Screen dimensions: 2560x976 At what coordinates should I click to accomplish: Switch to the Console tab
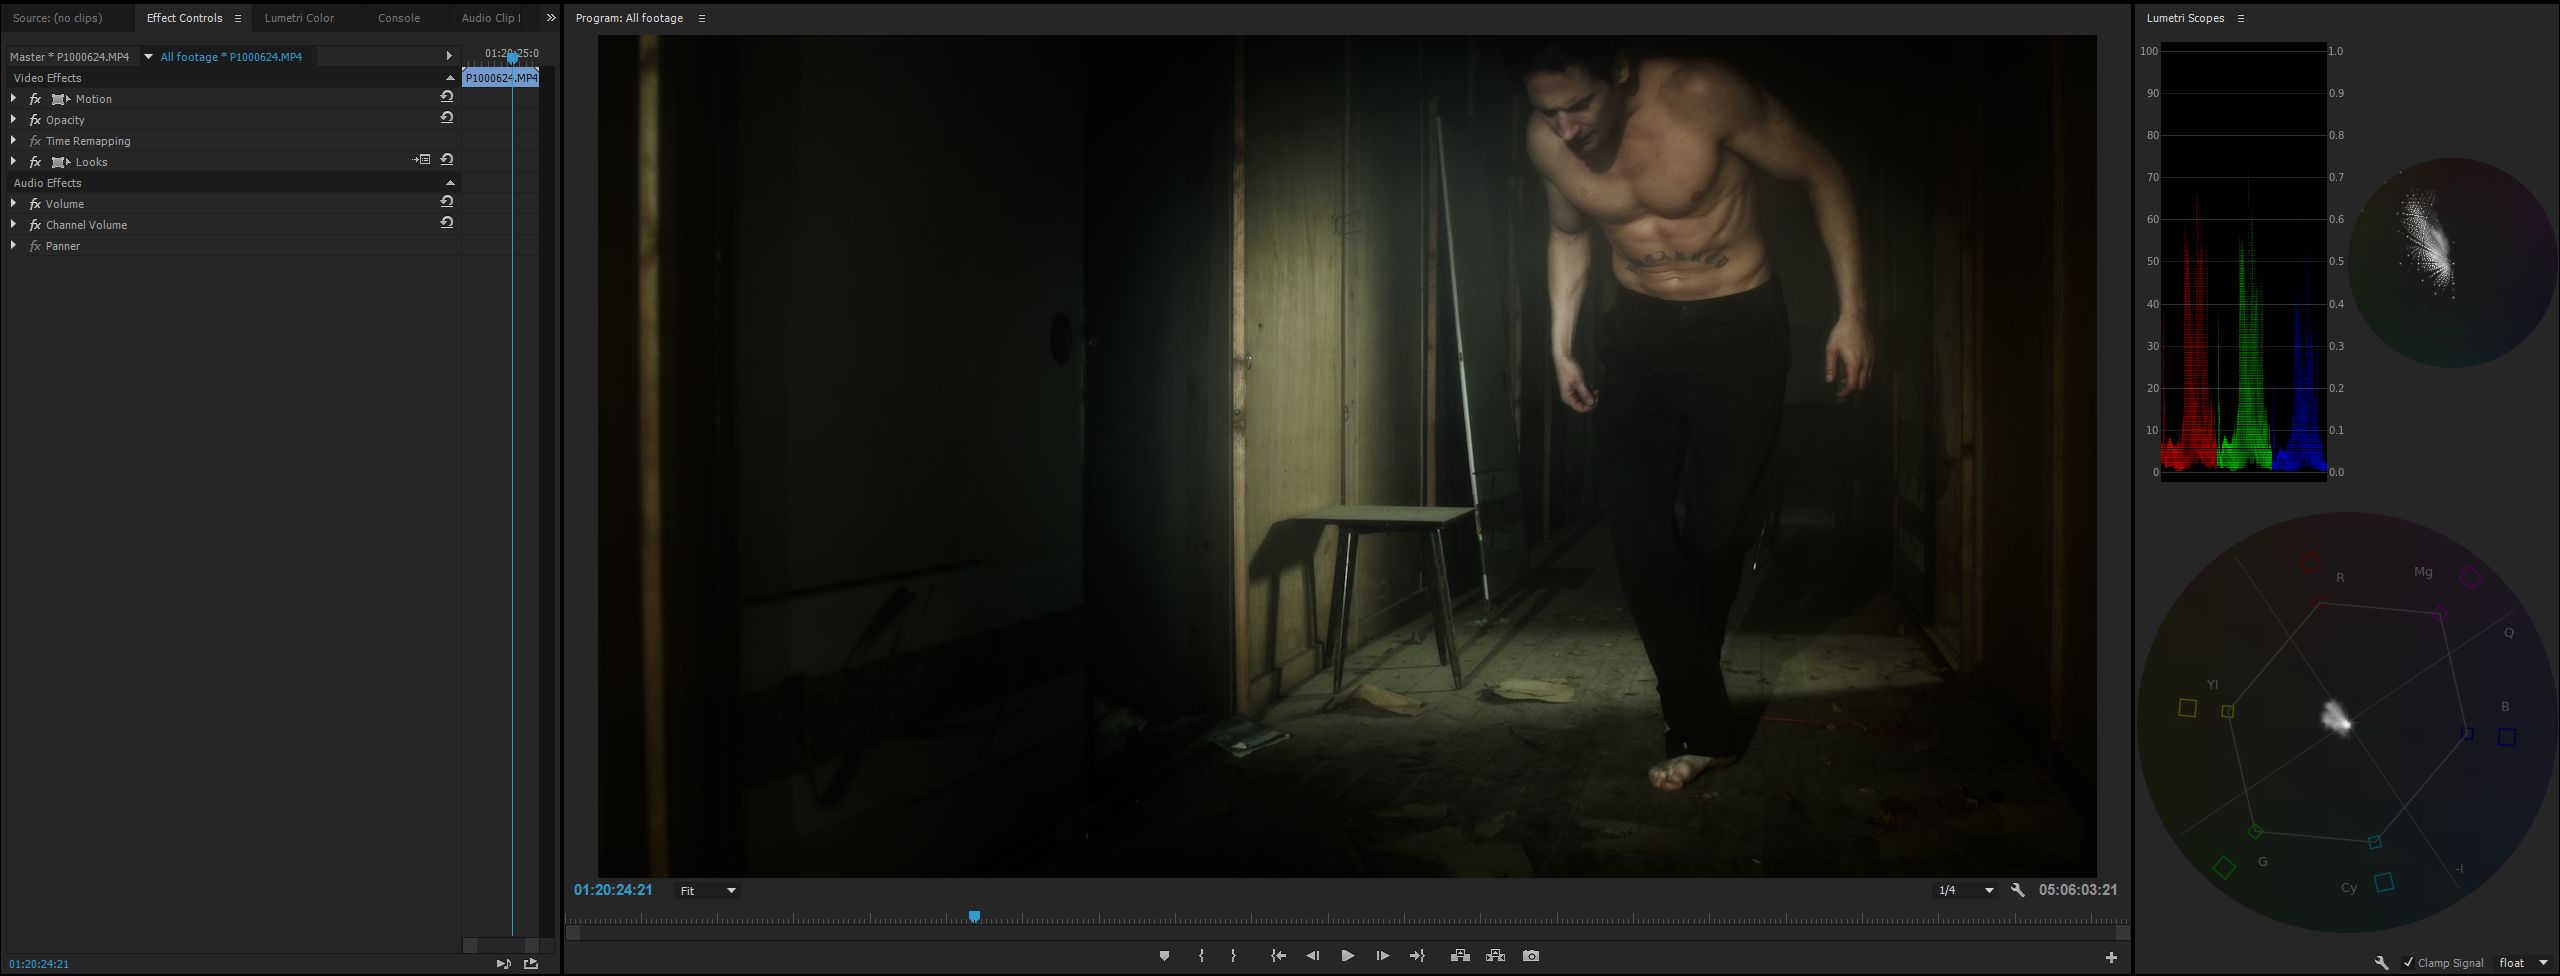tap(399, 18)
